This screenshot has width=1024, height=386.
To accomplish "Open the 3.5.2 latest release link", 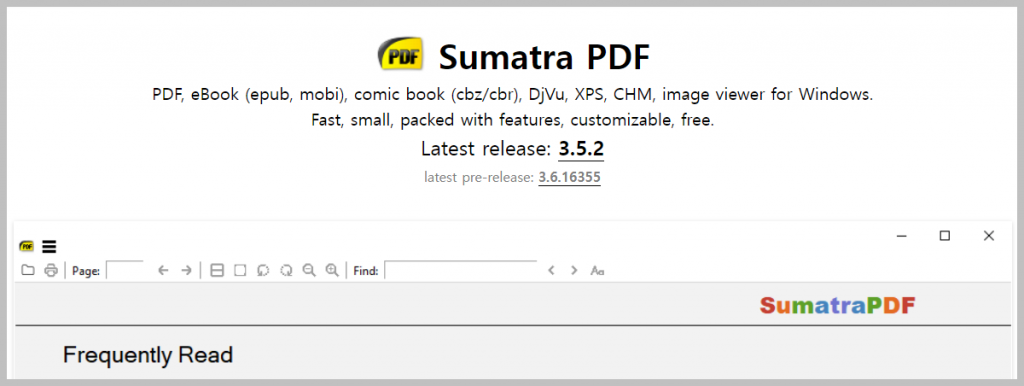I will pyautogui.click(x=581, y=149).
